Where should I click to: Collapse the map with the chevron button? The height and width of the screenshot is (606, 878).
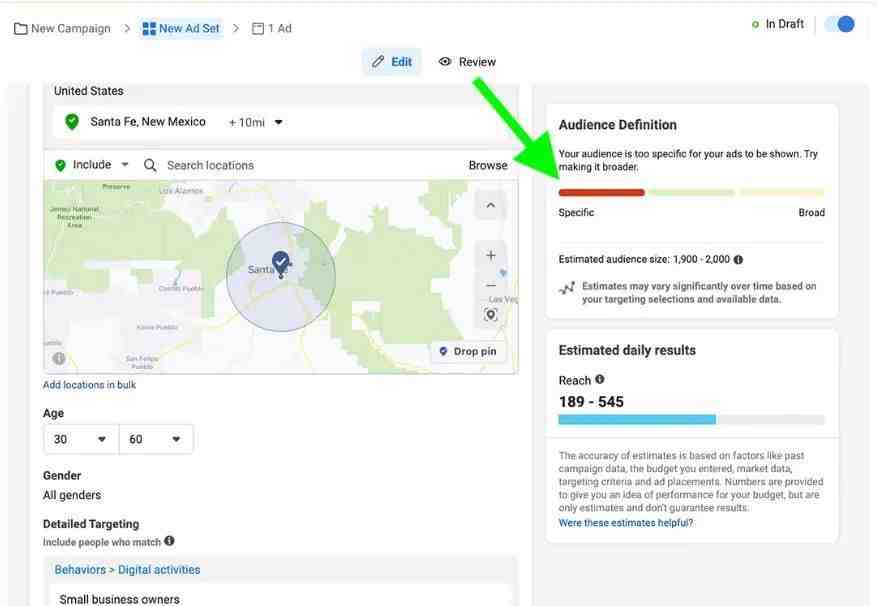point(491,206)
